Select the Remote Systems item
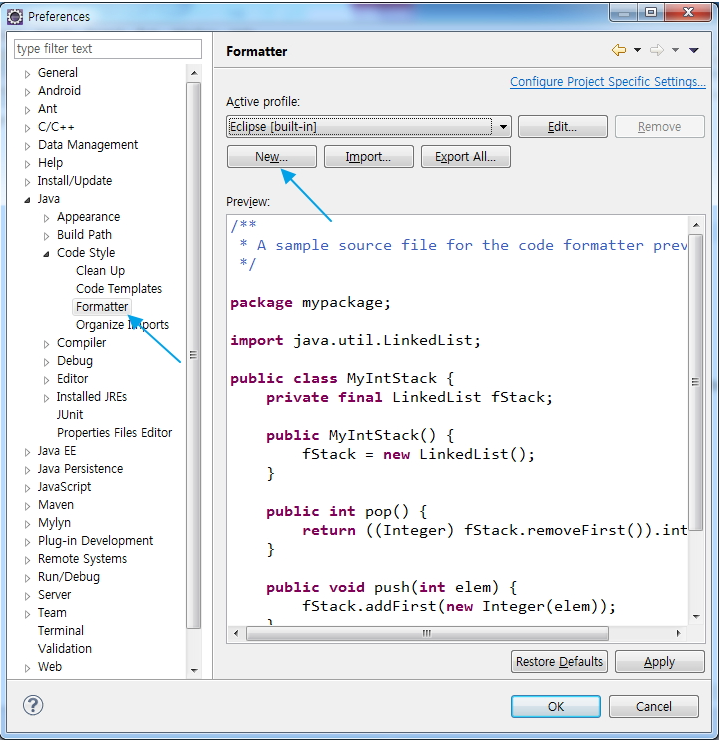The image size is (719, 741). (82, 559)
